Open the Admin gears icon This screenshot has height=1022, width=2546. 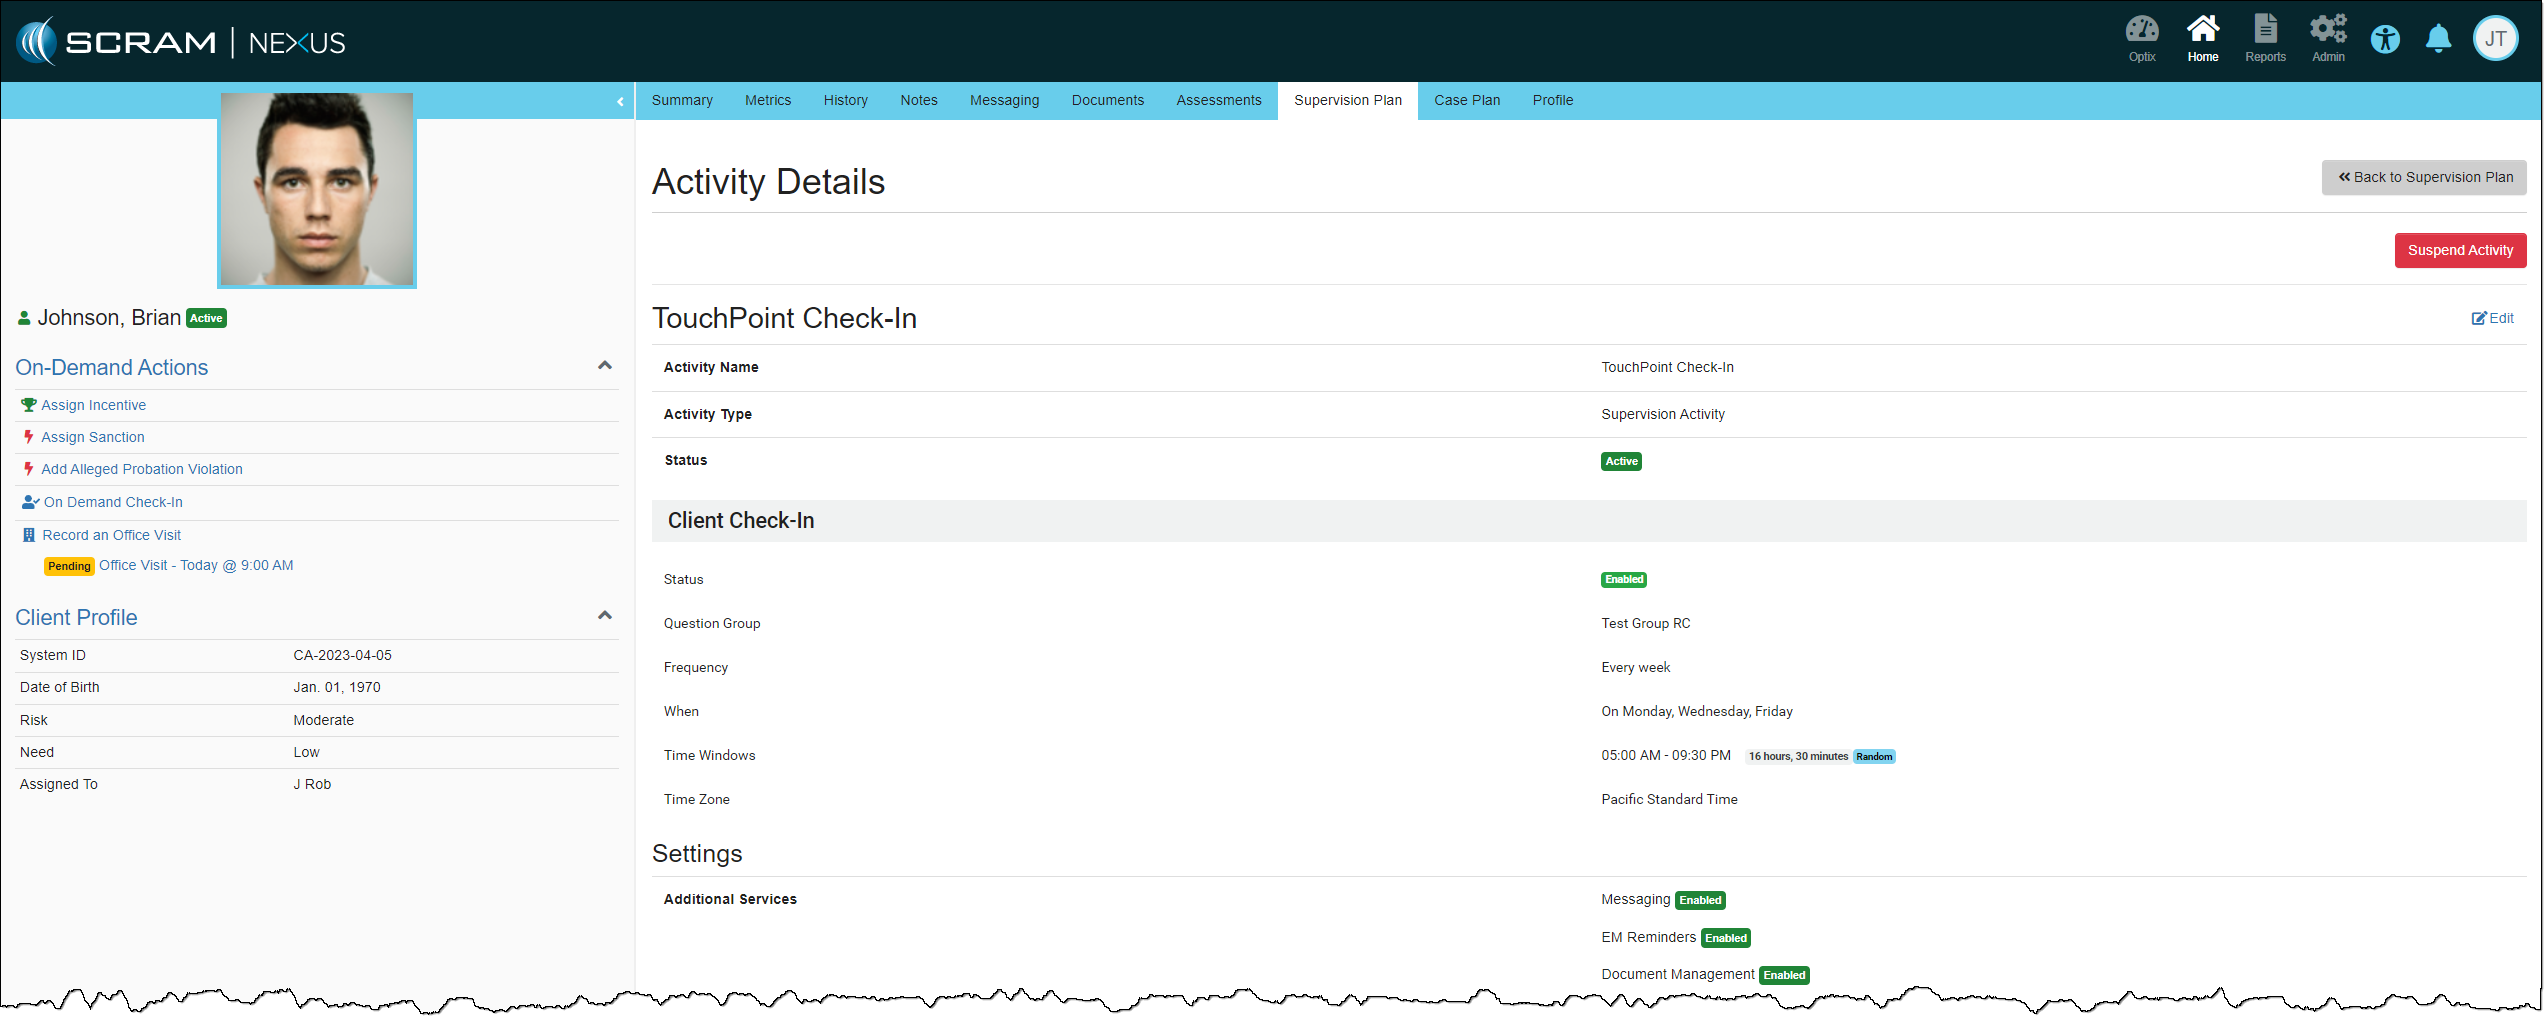2327,39
